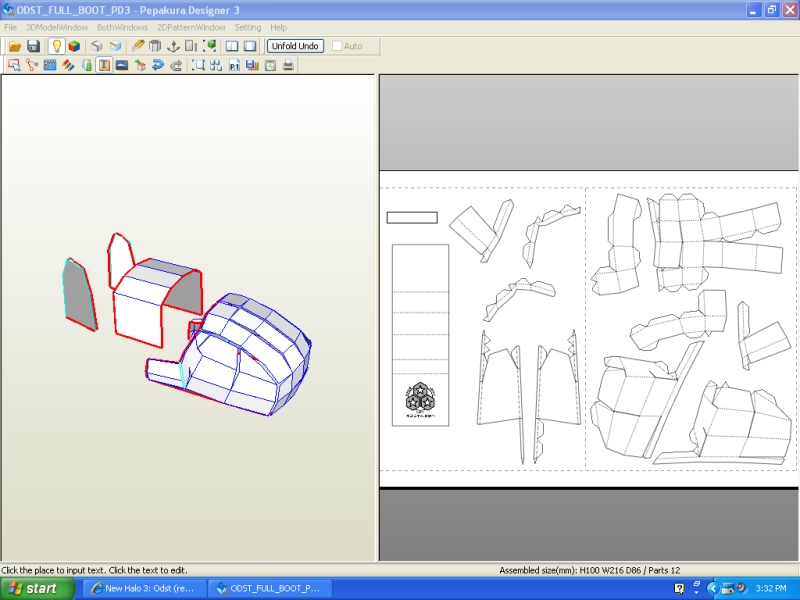Click the Assembled size status bar text
The width and height of the screenshot is (800, 600).
coord(590,570)
